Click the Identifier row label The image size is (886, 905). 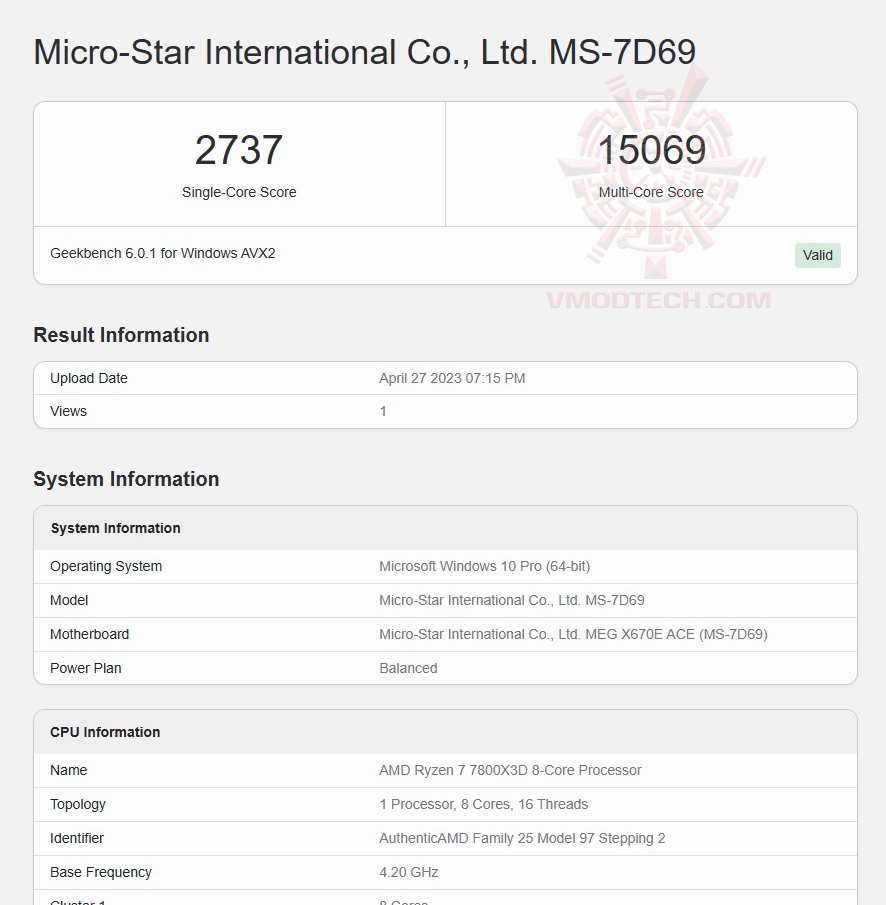tap(77, 838)
